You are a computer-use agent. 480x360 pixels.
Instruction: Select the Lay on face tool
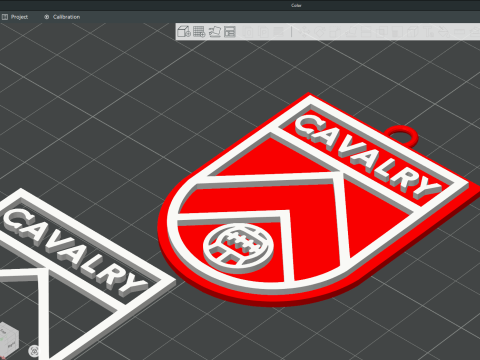point(350,32)
